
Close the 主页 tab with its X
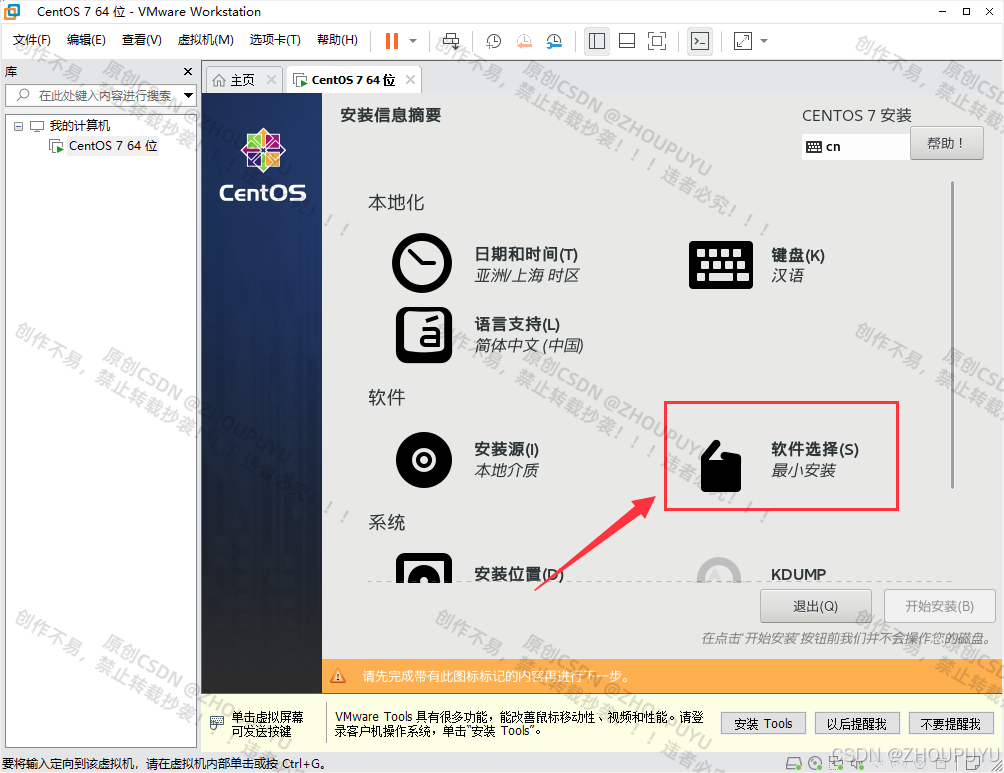(271, 79)
